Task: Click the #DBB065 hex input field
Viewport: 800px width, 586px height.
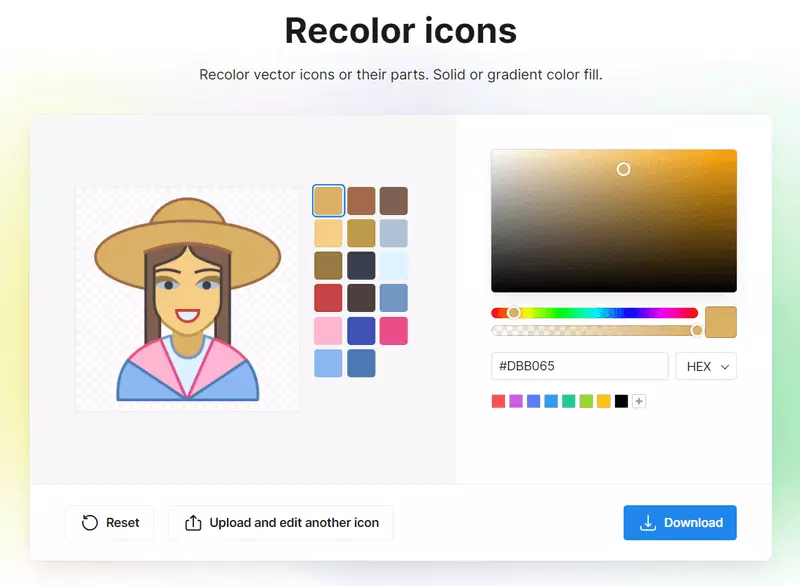Action: point(580,366)
